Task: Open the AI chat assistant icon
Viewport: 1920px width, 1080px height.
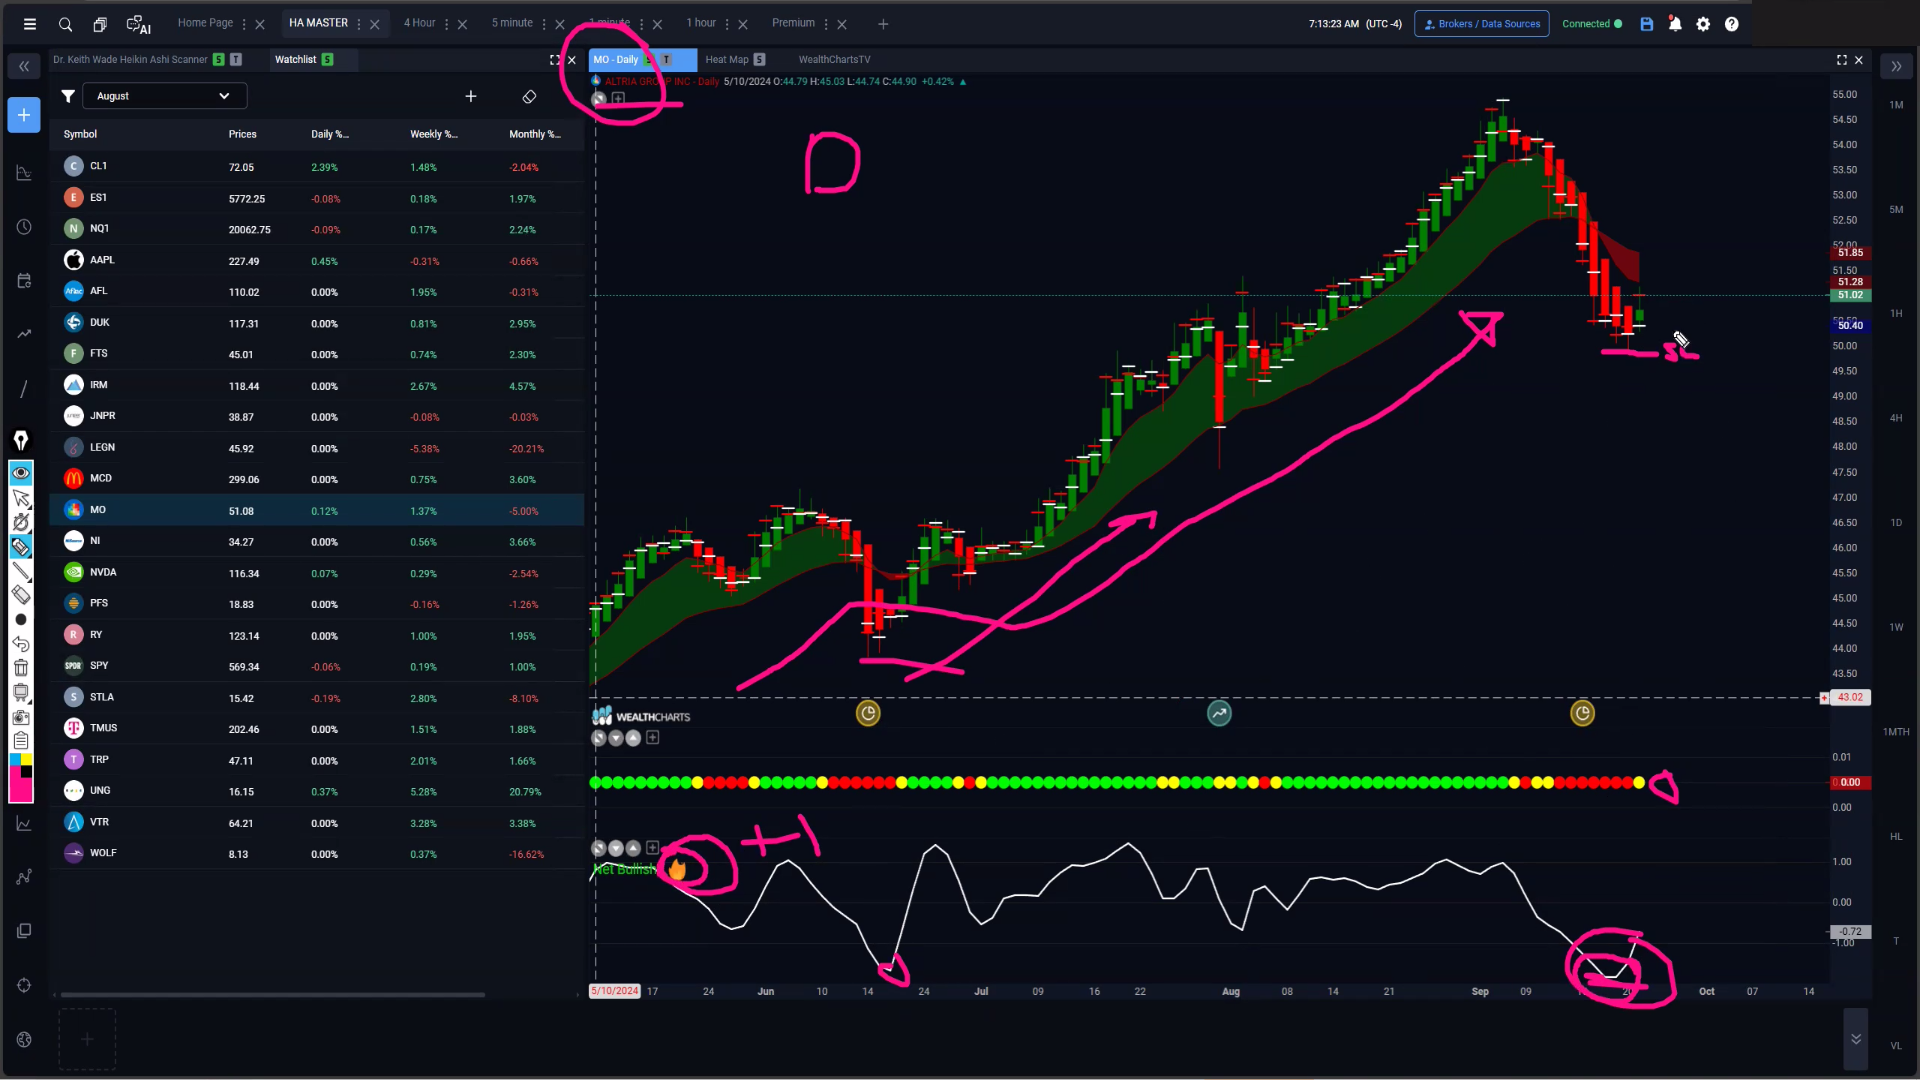Action: (138, 24)
